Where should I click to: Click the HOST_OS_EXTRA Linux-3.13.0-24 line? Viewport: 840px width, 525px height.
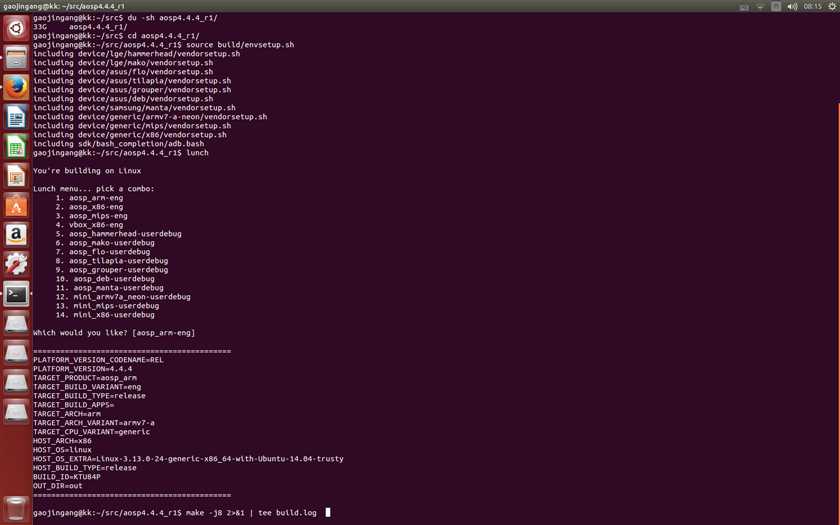click(x=189, y=459)
